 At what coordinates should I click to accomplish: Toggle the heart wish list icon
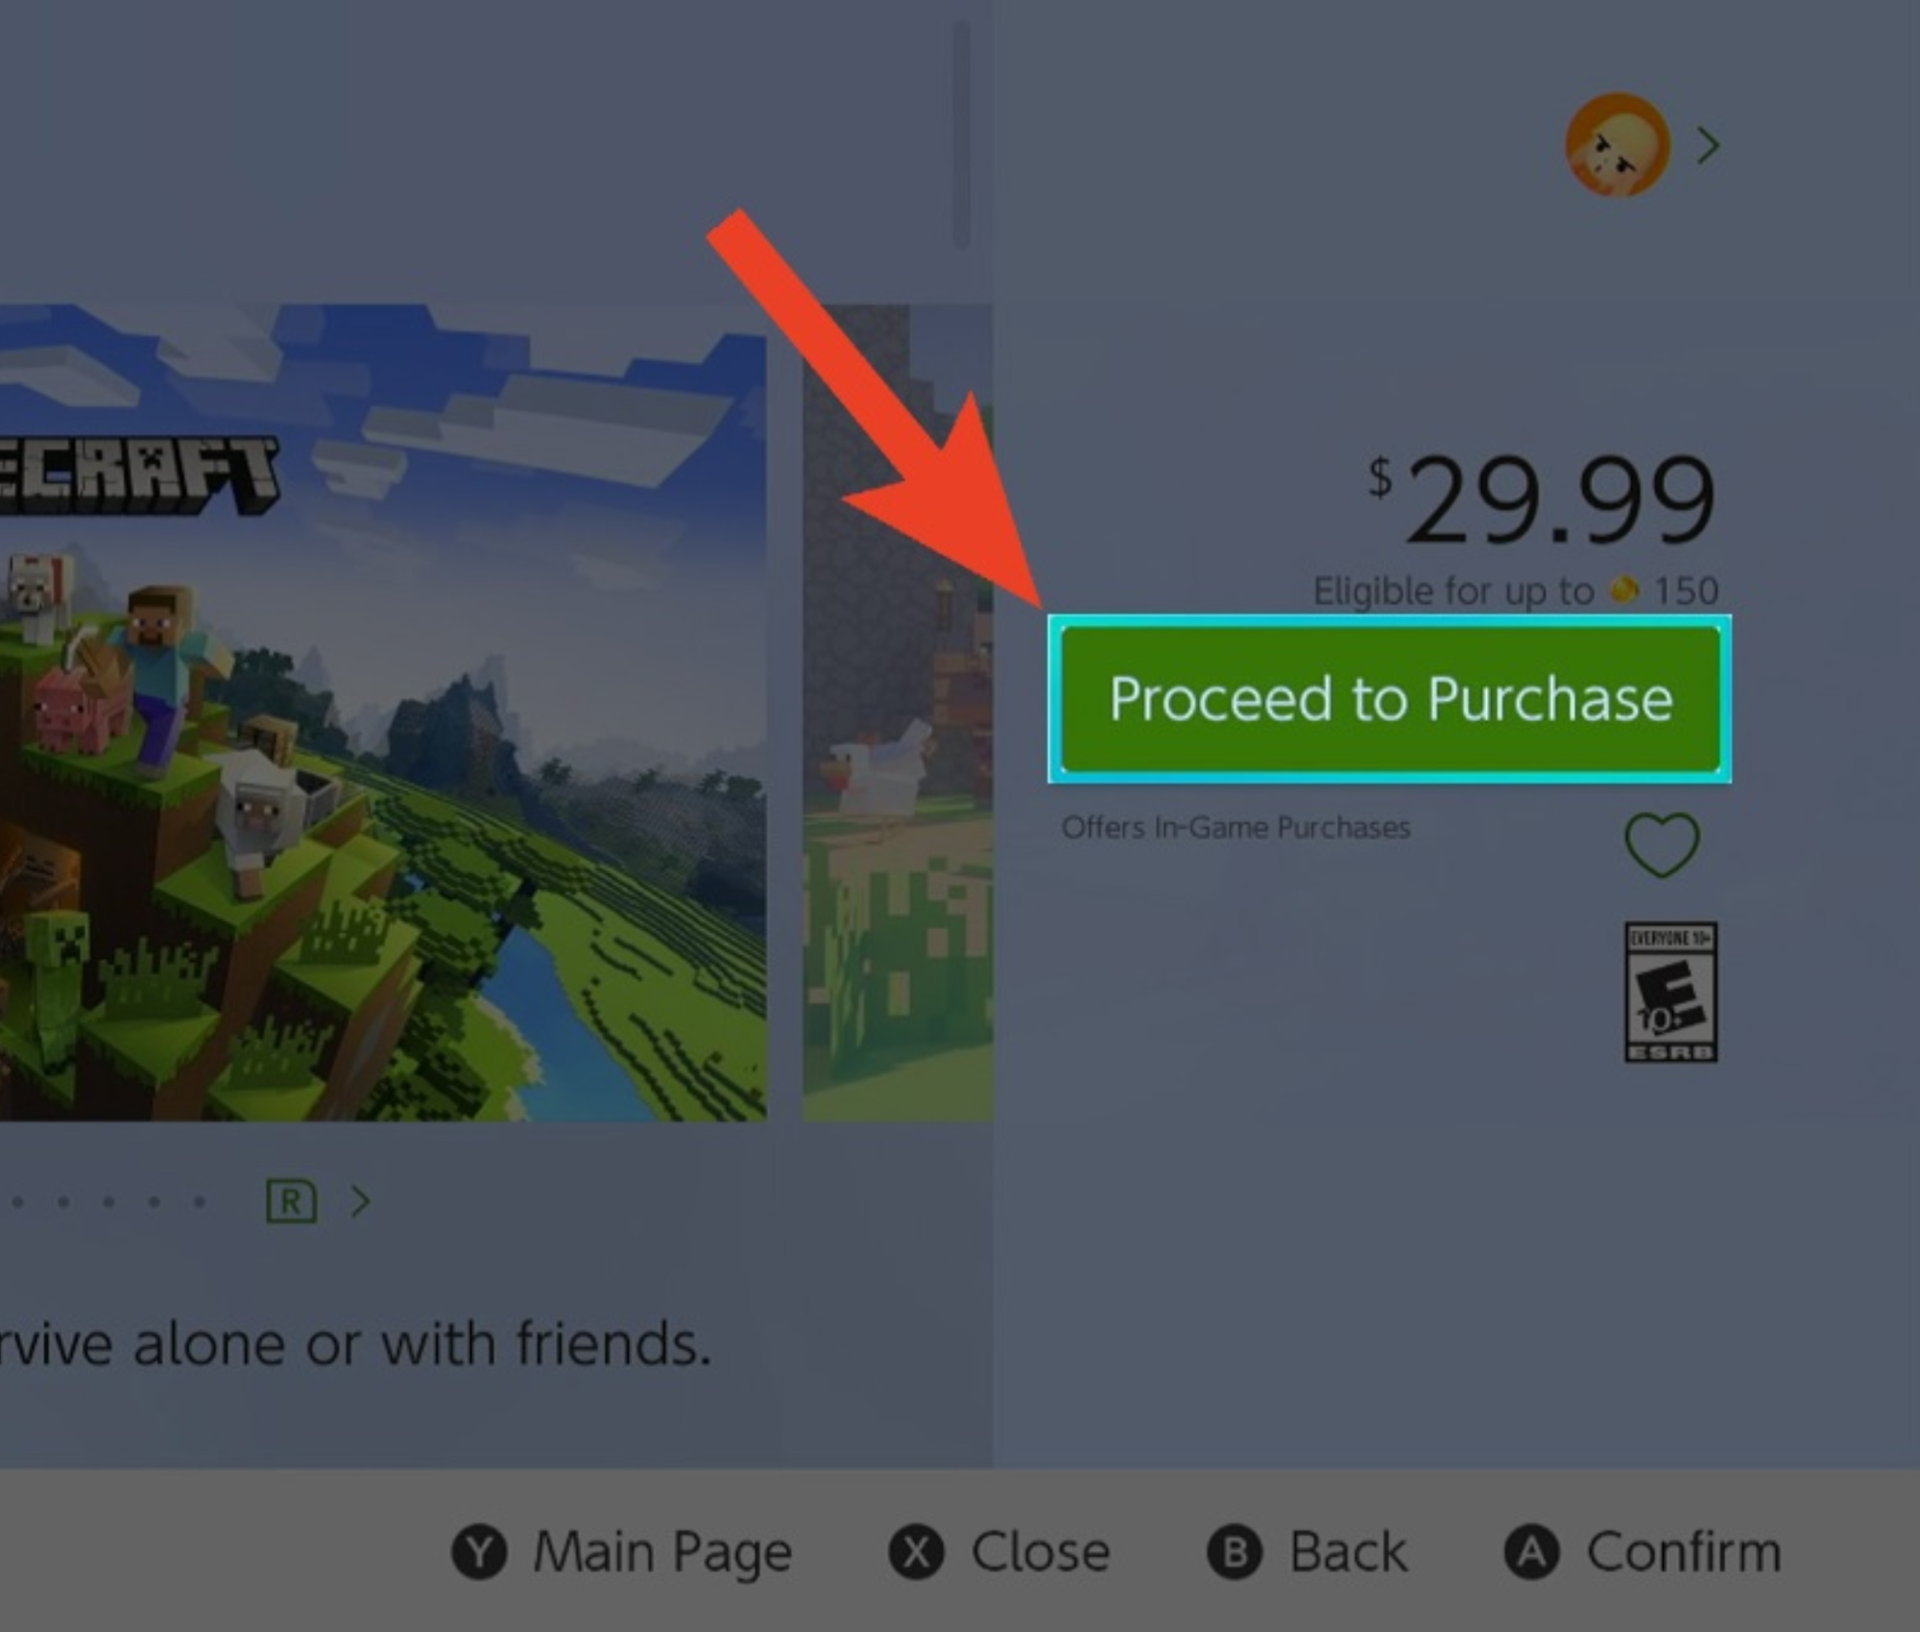click(1662, 845)
